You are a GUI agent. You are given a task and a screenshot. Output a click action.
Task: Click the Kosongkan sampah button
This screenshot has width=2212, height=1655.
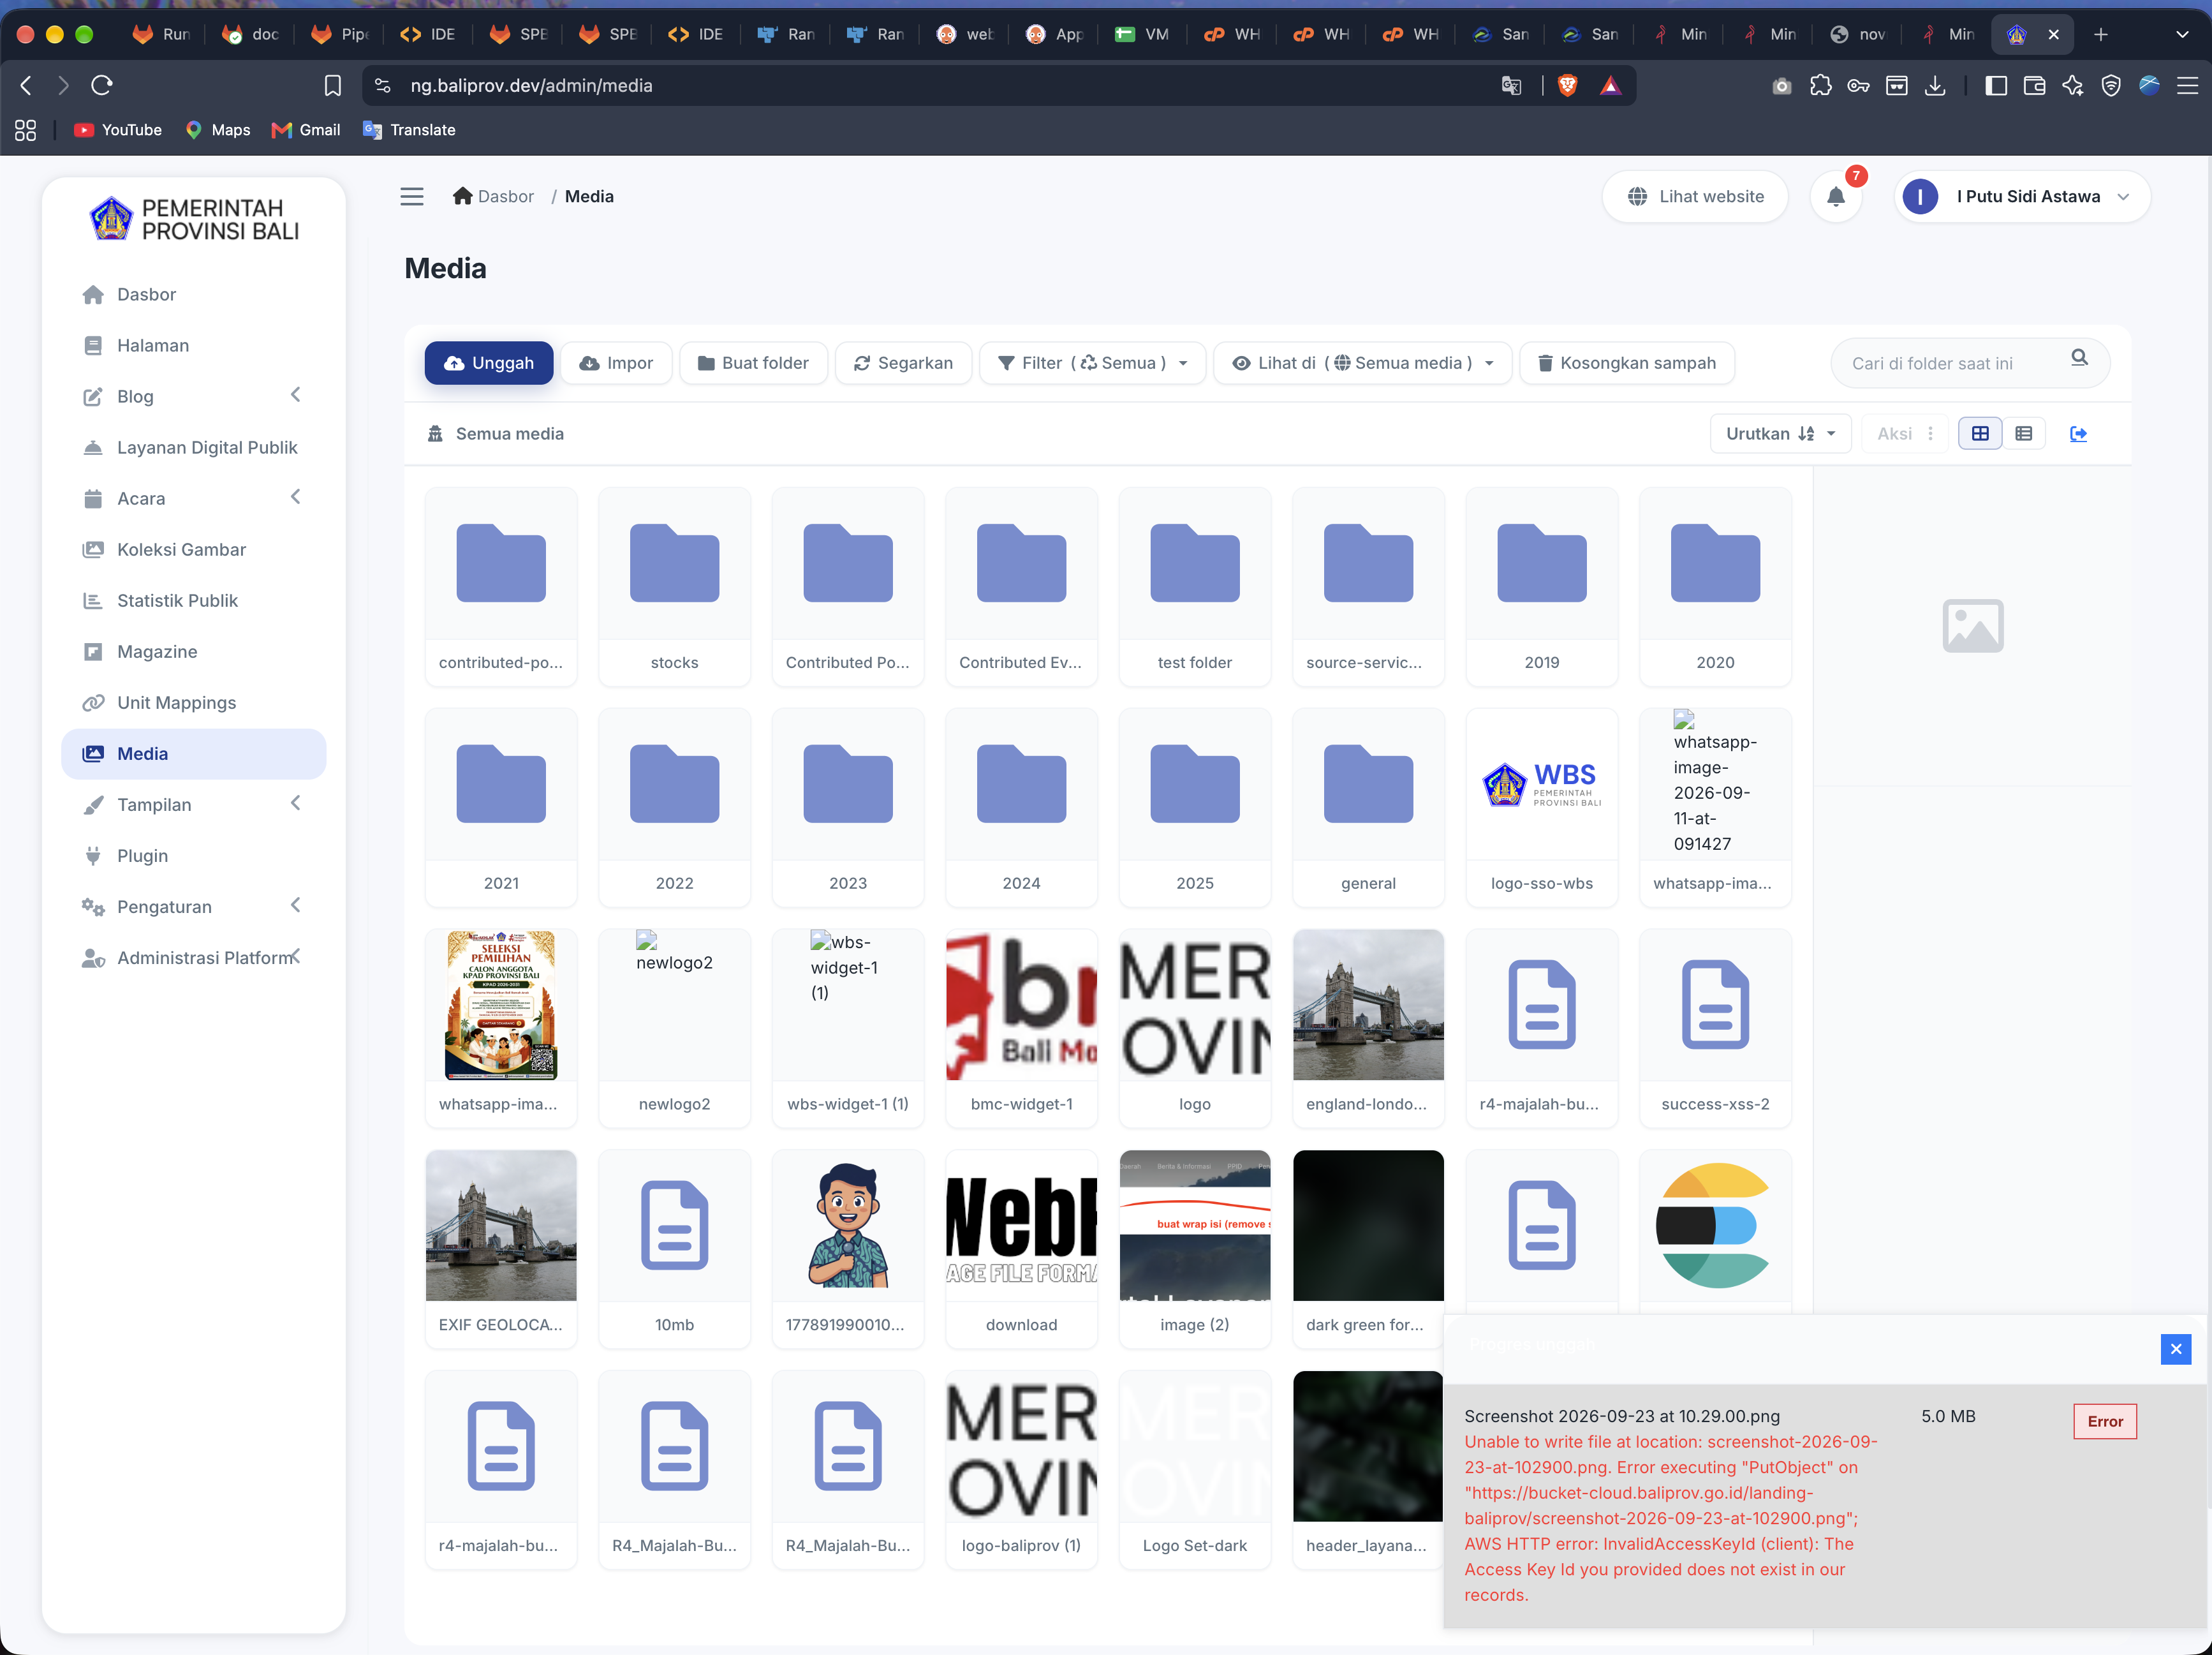pos(1627,363)
